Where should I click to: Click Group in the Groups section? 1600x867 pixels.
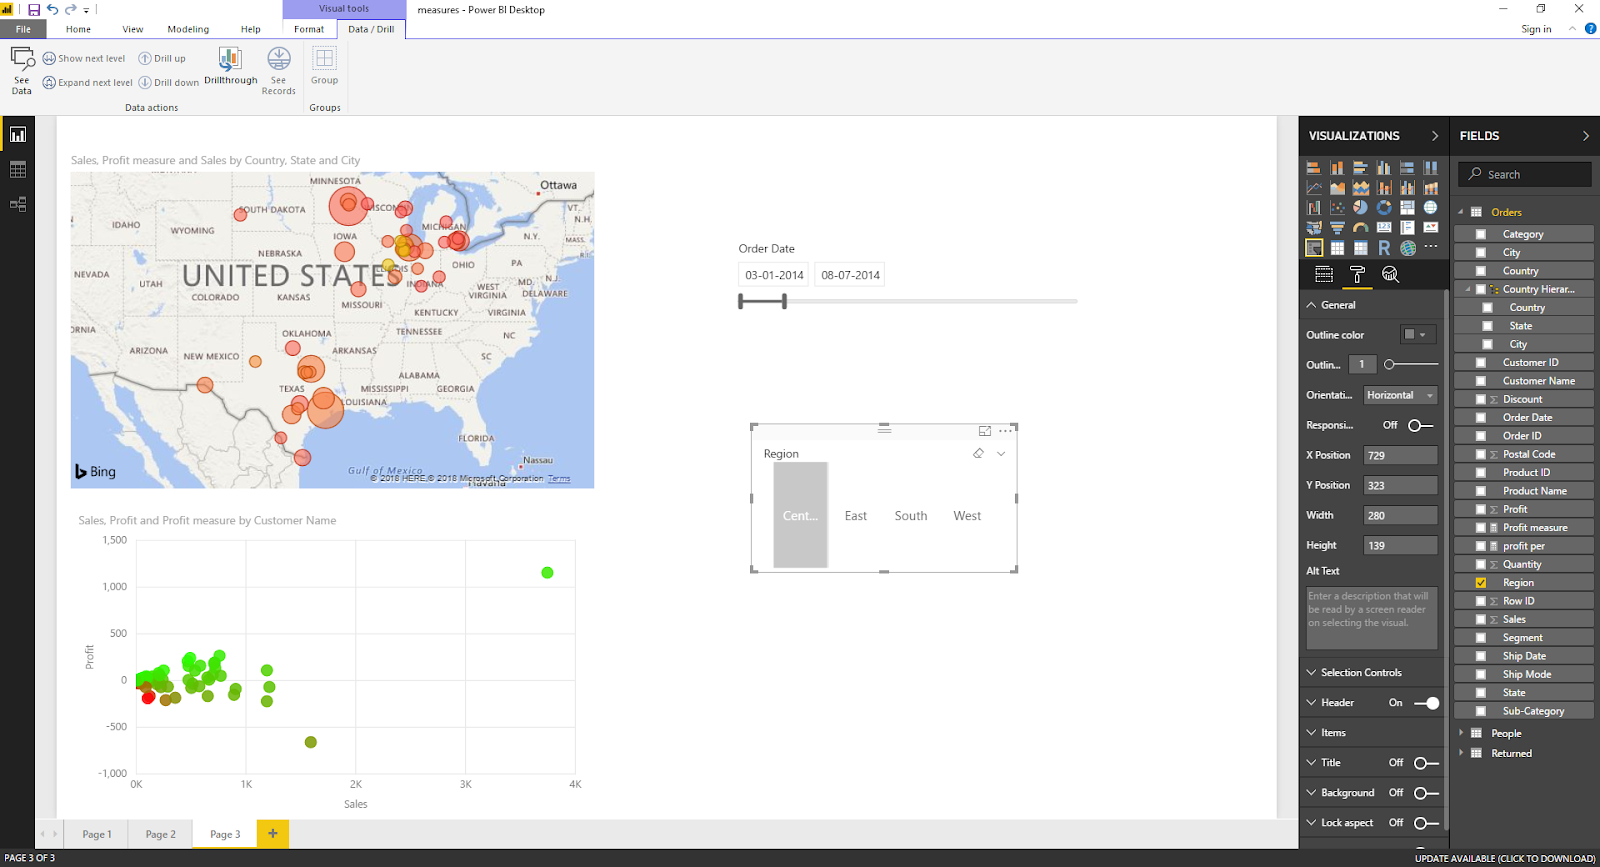tap(324, 66)
